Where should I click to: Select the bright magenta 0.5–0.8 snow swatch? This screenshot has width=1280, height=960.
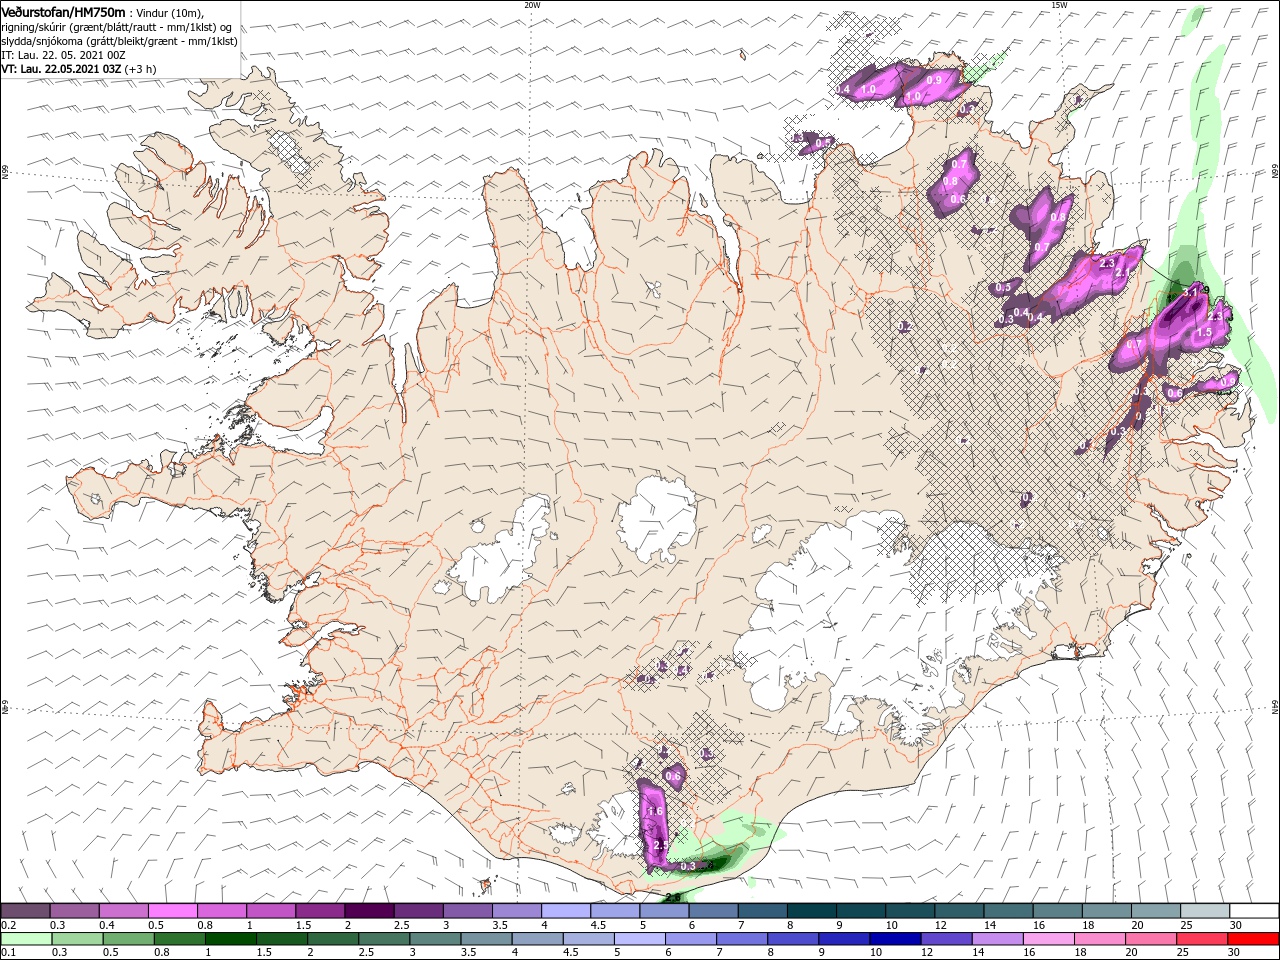click(173, 911)
